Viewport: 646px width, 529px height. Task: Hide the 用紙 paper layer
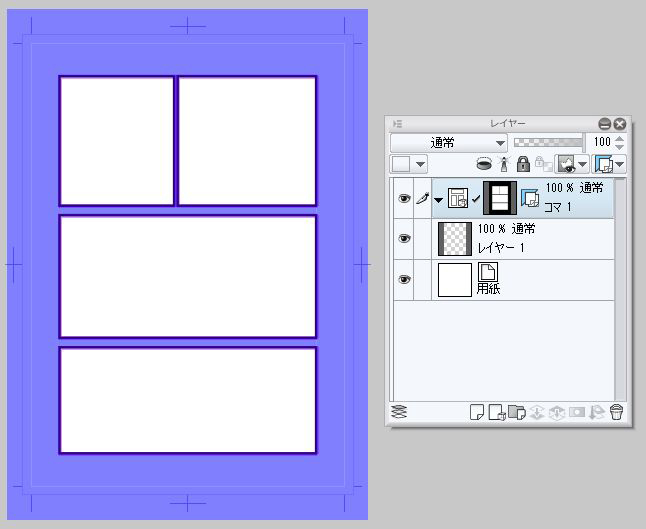pos(404,279)
